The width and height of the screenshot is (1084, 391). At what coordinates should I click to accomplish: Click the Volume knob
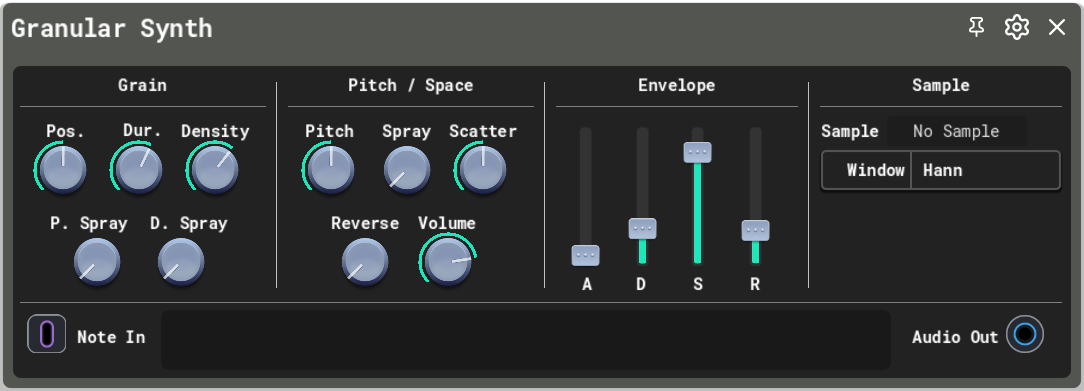pos(448,262)
